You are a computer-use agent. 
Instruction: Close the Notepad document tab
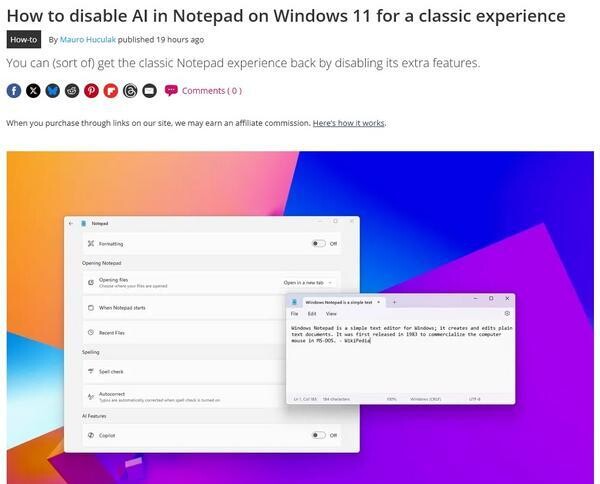tap(378, 302)
